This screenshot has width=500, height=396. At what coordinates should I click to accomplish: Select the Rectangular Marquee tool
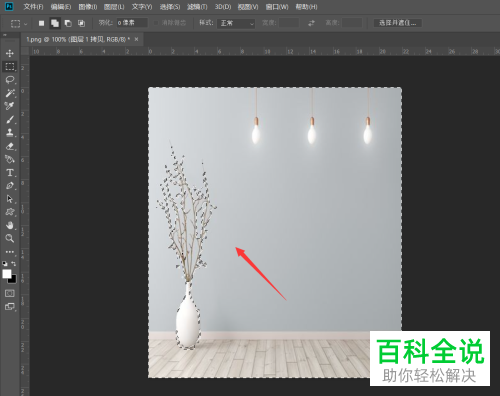(x=10, y=66)
